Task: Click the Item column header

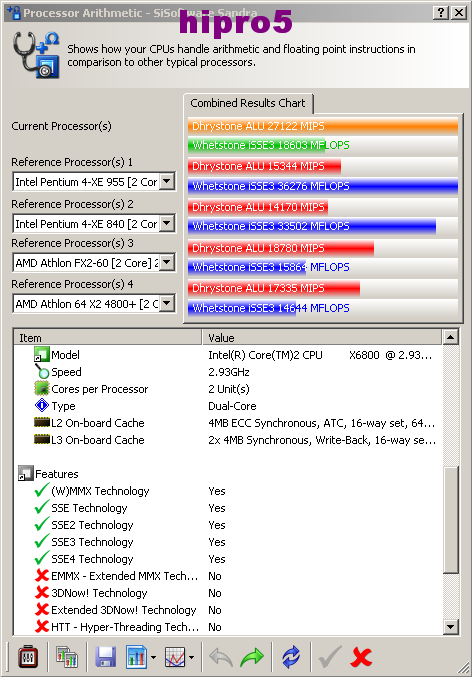Action: (108, 338)
